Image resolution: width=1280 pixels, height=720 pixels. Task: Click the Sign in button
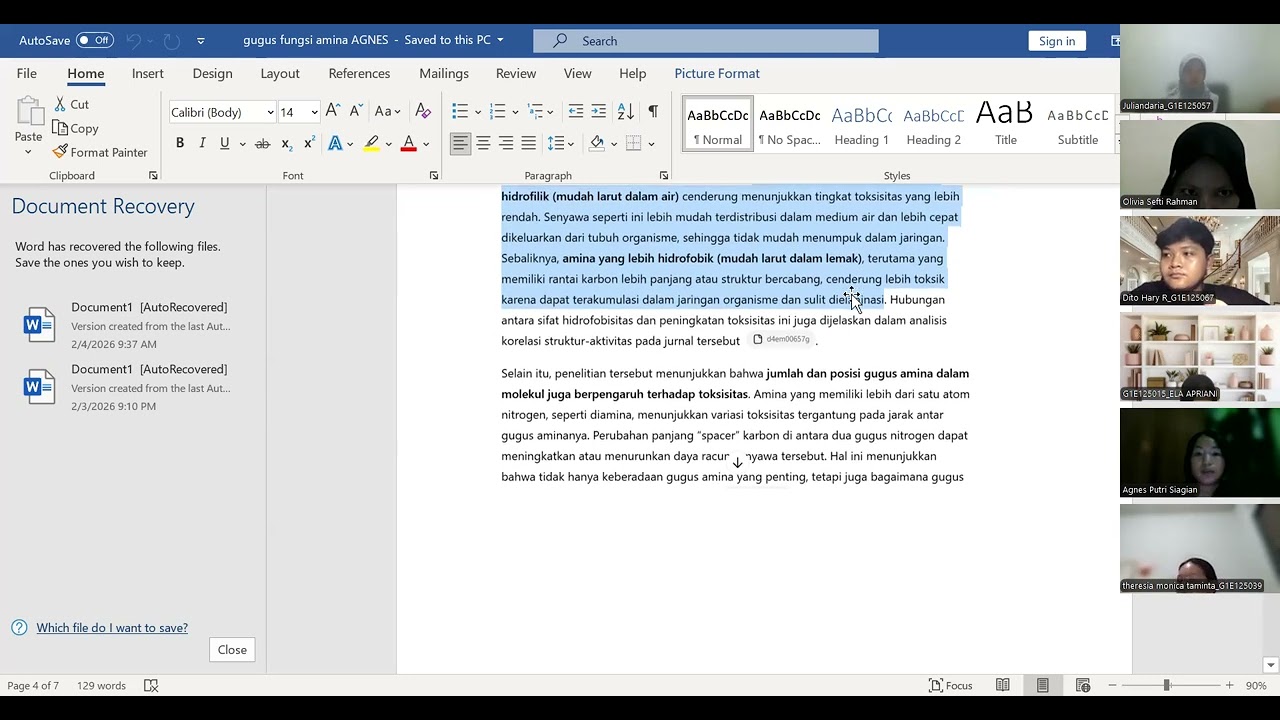pyautogui.click(x=1057, y=41)
